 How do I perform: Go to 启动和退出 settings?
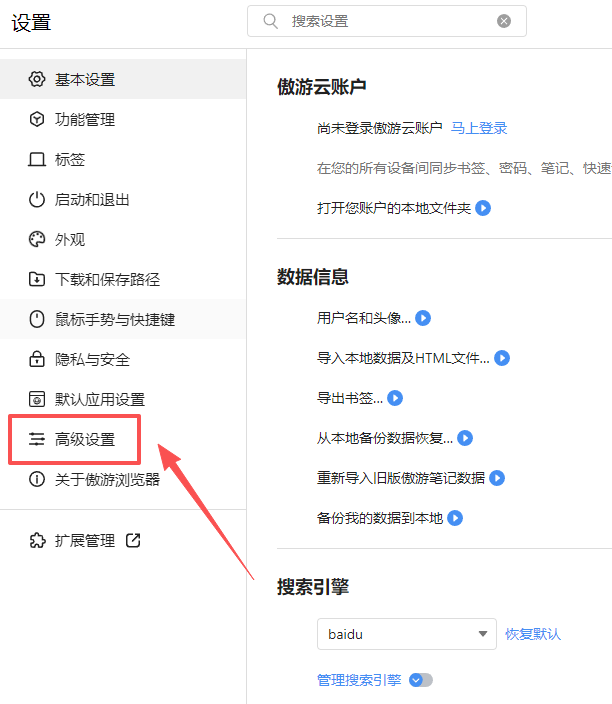pyautogui.click(x=123, y=199)
